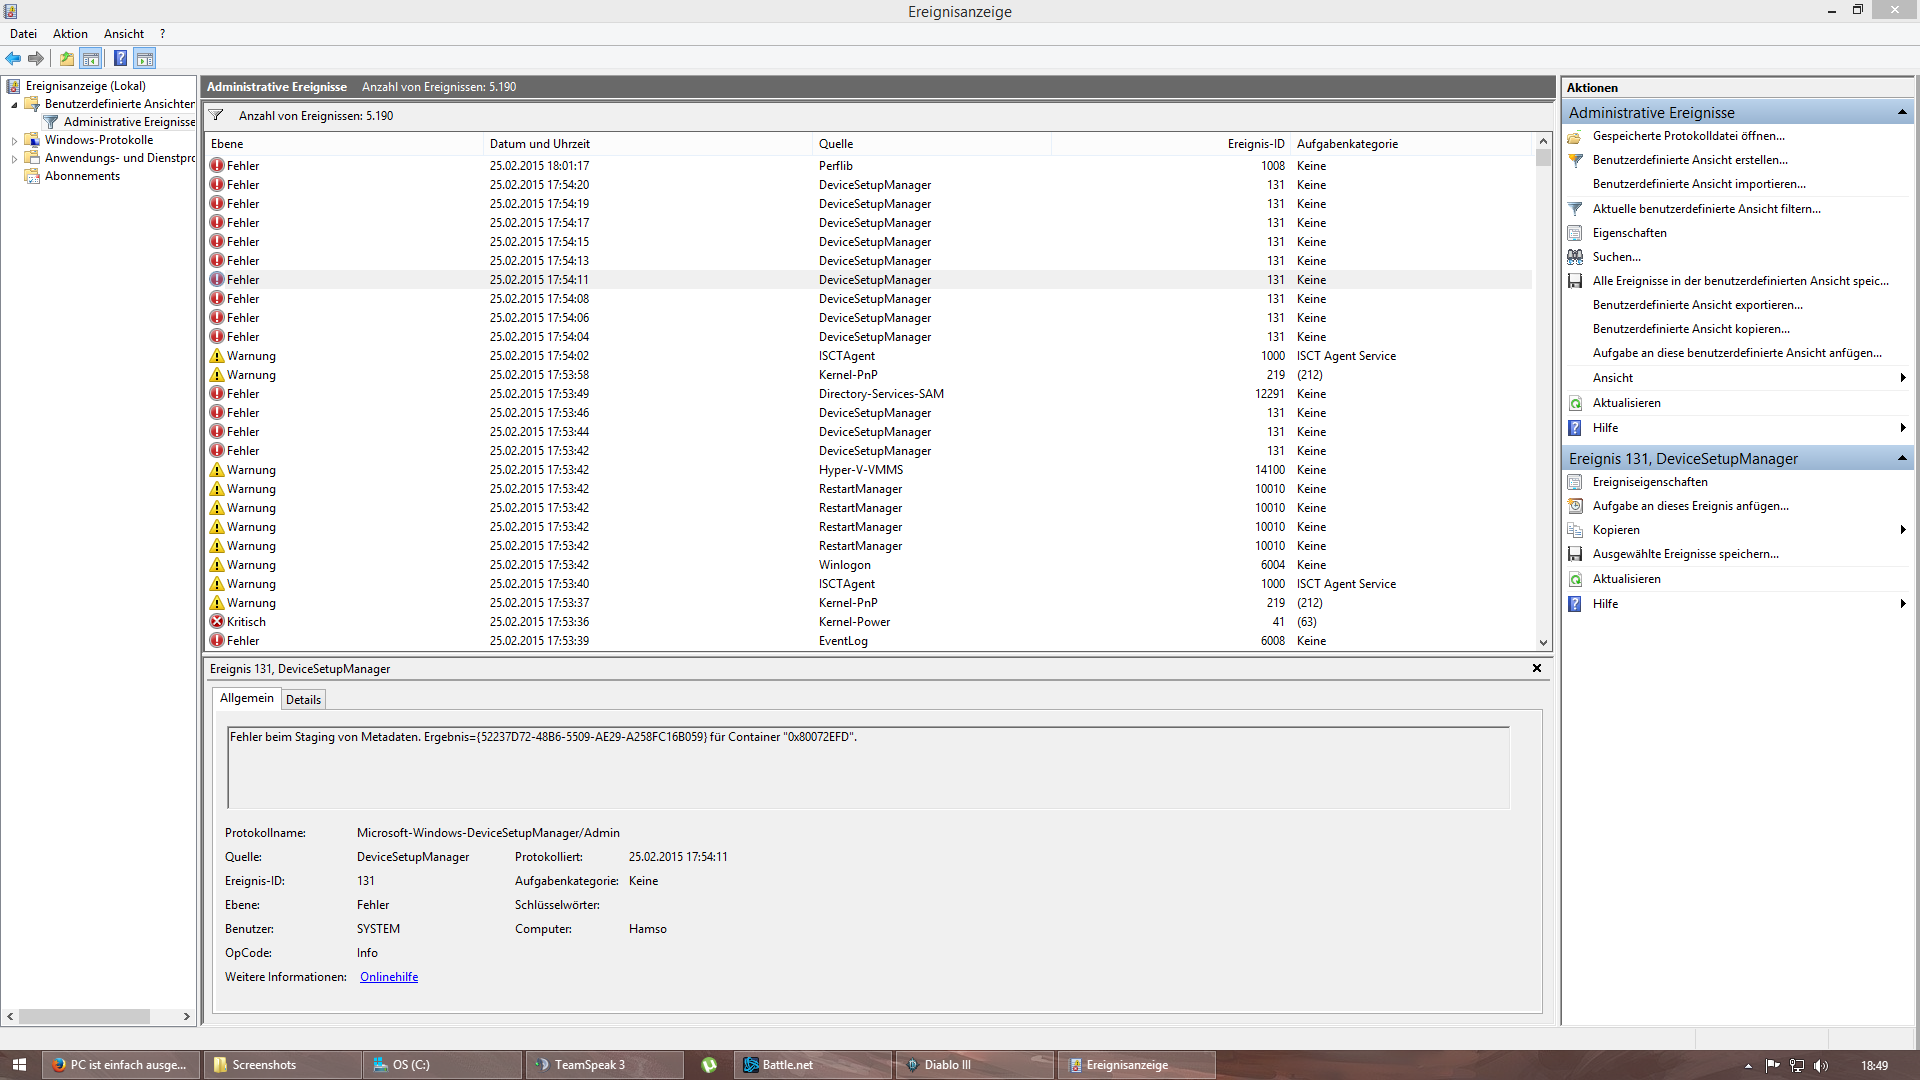Screen dimensions: 1920x1080
Task: Click event list scrollbar down arrow
Action: [x=1543, y=643]
